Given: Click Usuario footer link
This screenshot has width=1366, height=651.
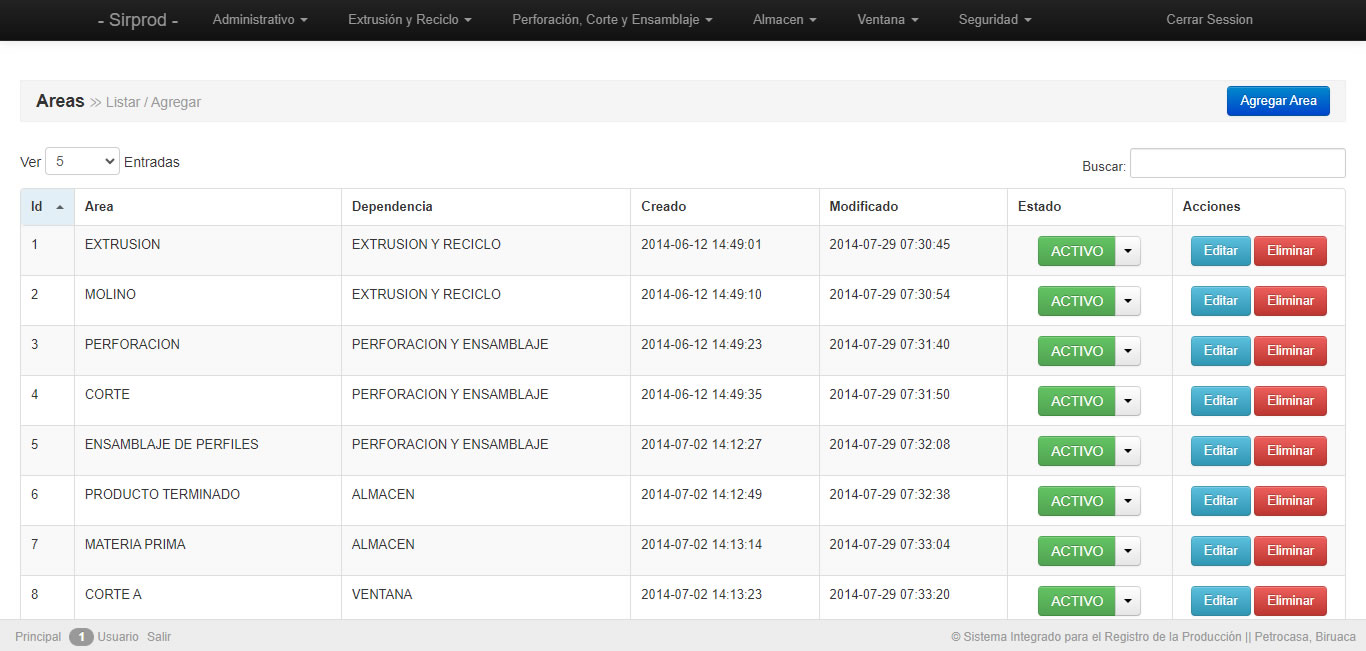Looking at the screenshot, I should pyautogui.click(x=118, y=637).
